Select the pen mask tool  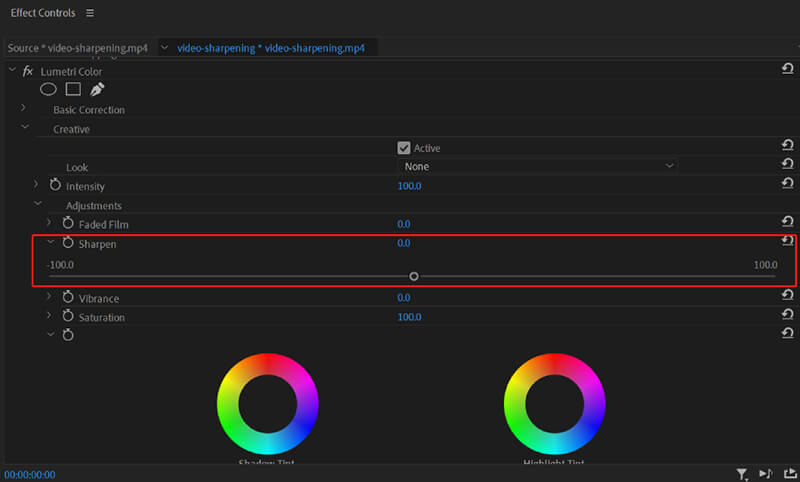97,90
